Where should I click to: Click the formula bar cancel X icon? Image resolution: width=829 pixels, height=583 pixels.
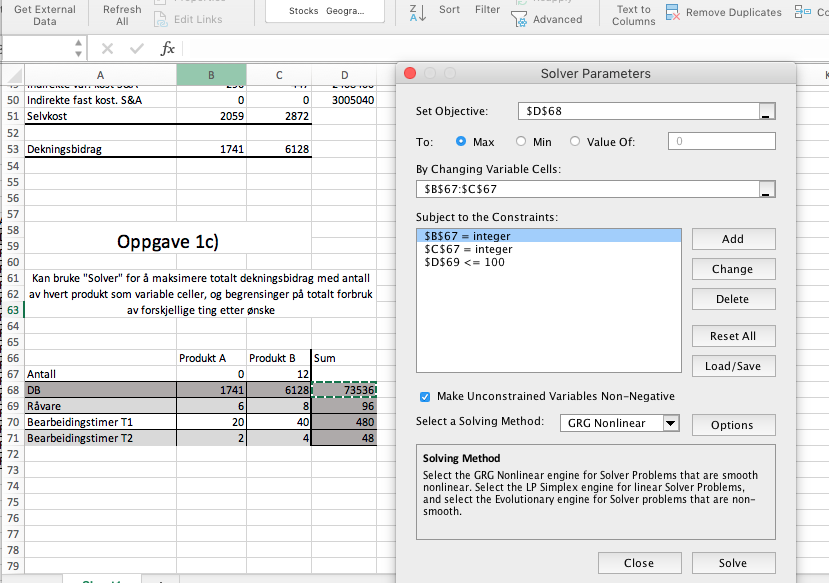[107, 49]
